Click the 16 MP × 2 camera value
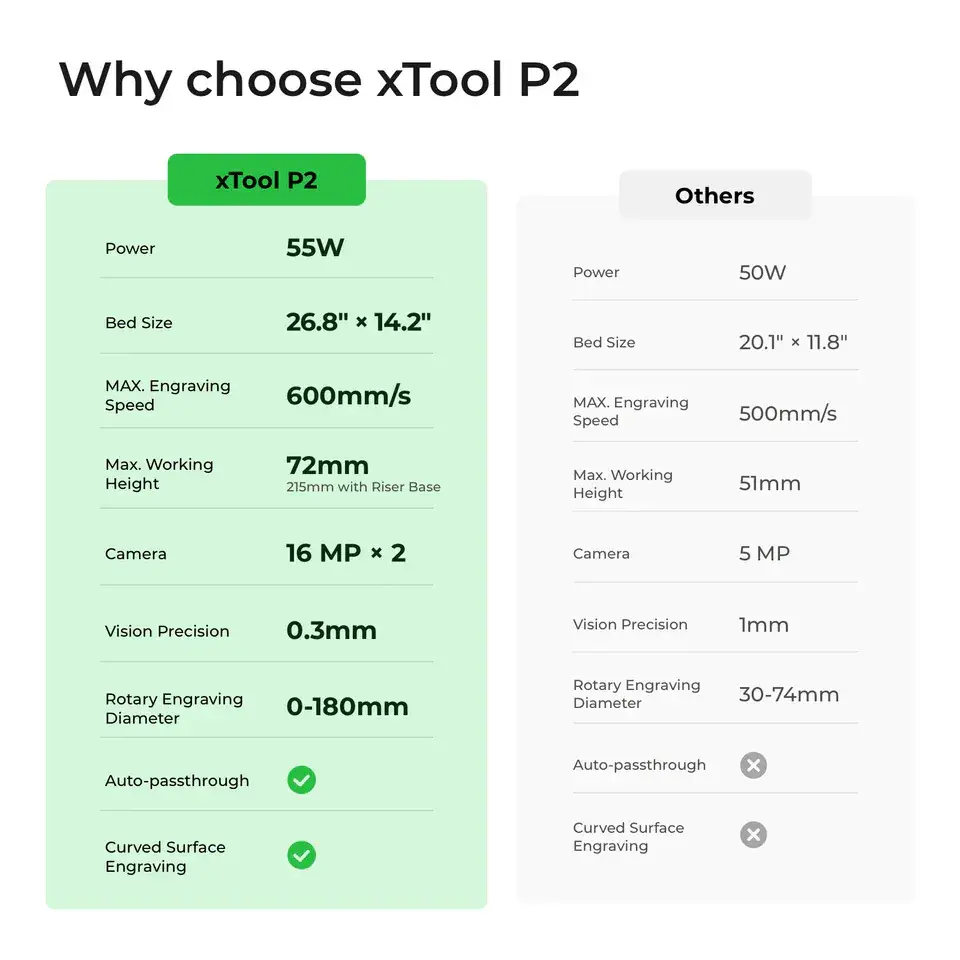Screen dimensions: 960x960 346,553
